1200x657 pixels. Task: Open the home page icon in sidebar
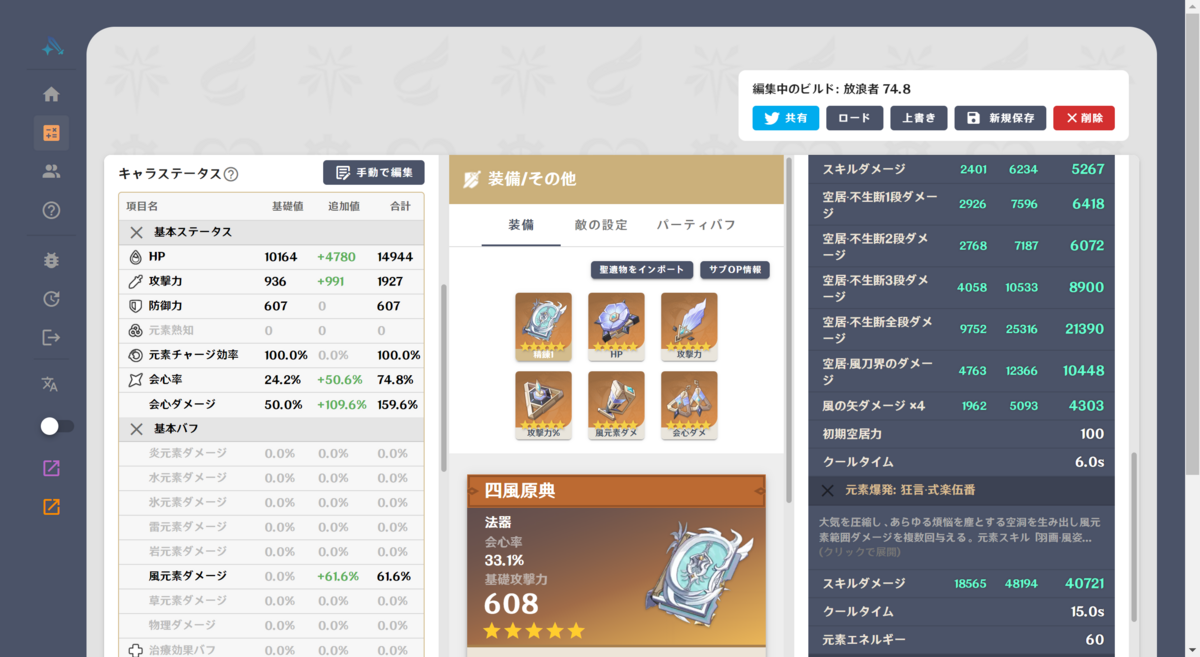pos(51,94)
